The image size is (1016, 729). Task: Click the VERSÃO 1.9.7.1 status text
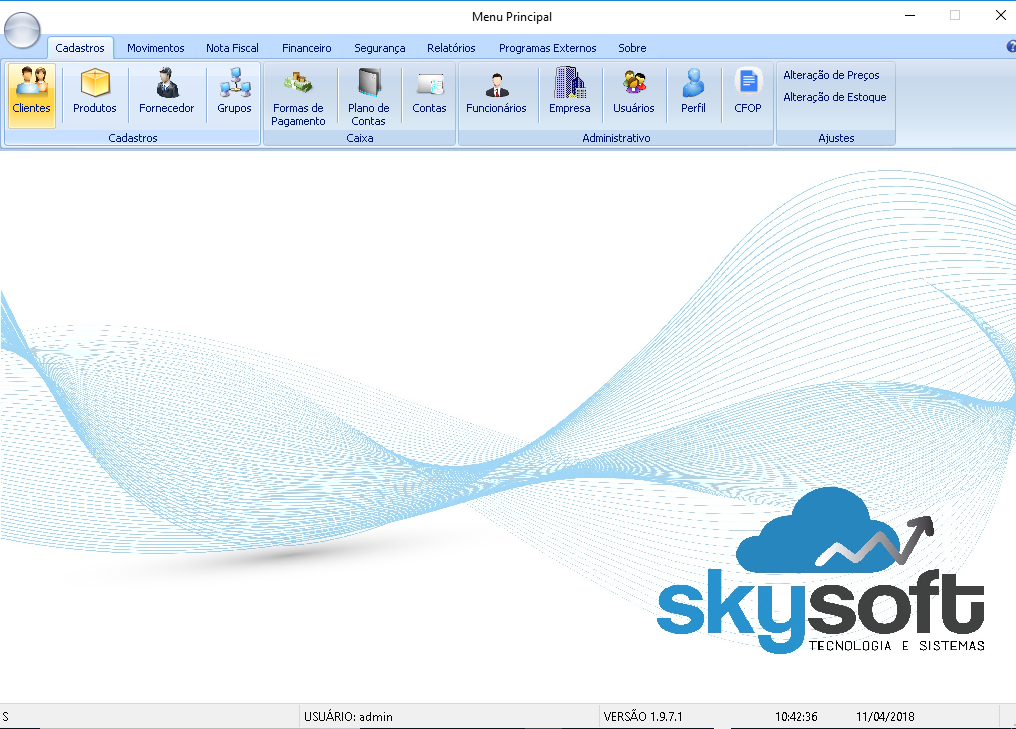pos(643,717)
